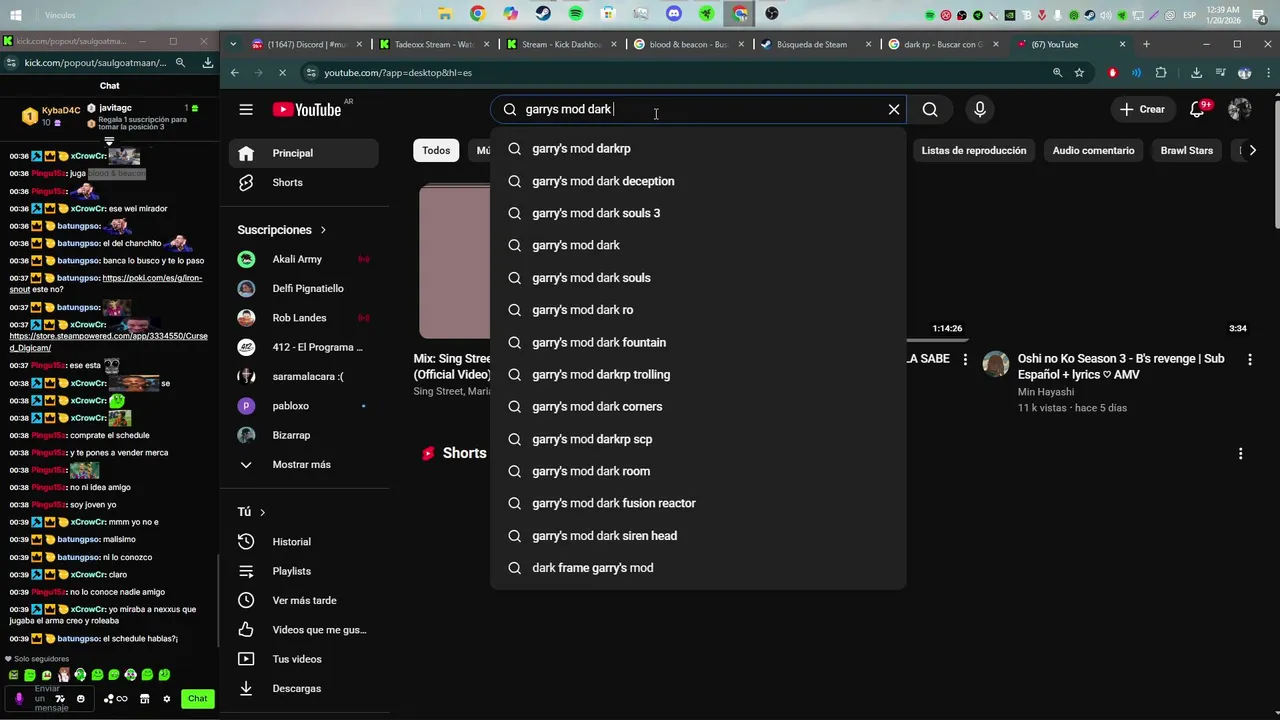Open Chrome downloads icon in YouTube window
This screenshot has width=1280, height=720.
tap(1196, 73)
